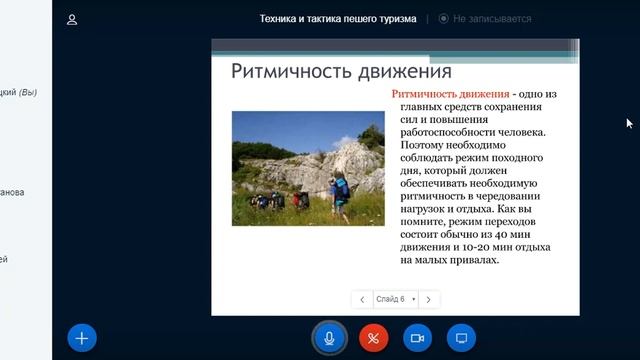Open the blue plus add menu
This screenshot has width=640, height=360.
[x=82, y=338]
